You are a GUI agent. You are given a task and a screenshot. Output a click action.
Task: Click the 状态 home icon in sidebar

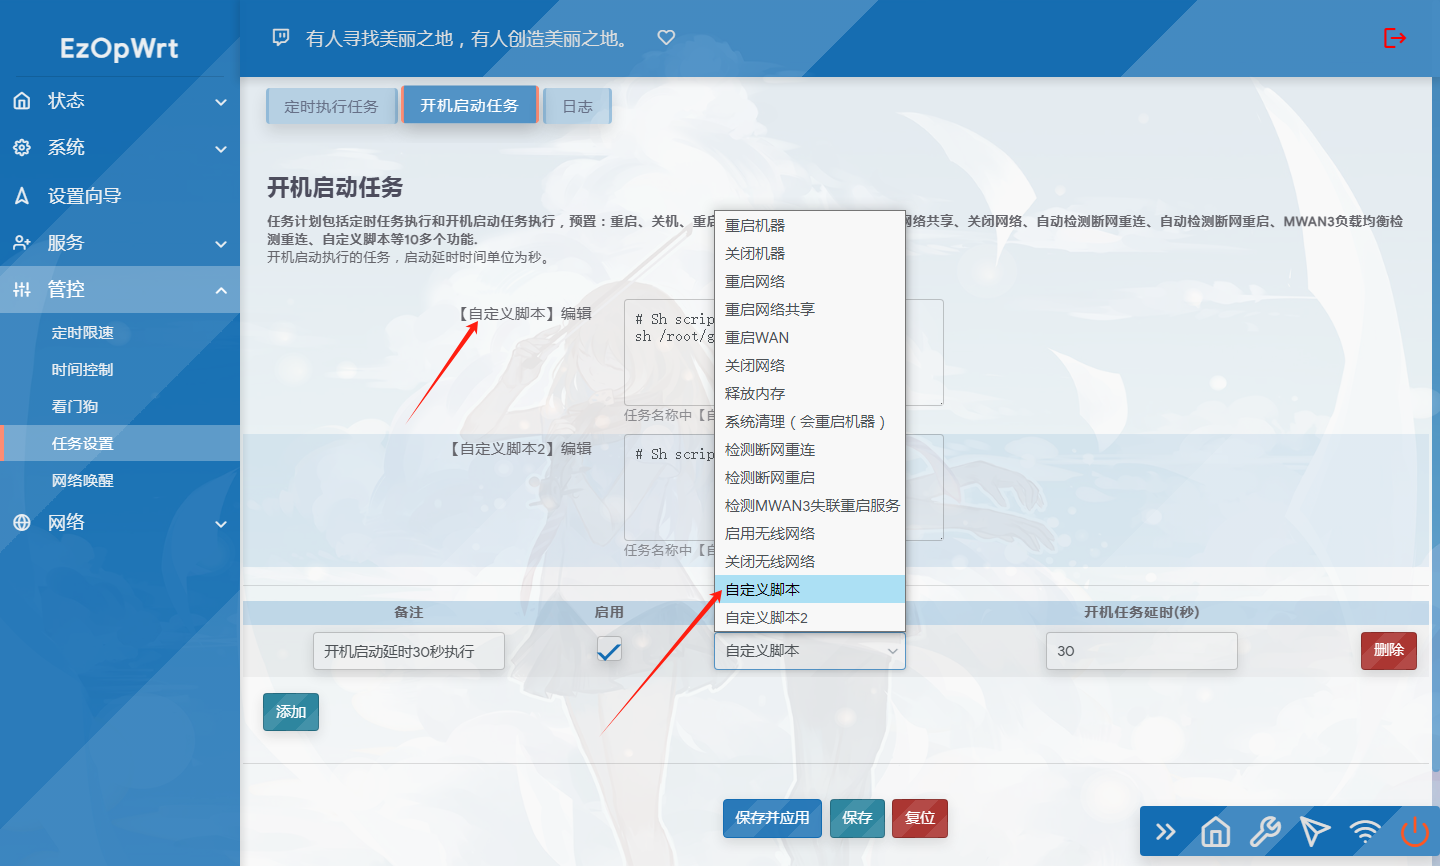point(22,101)
